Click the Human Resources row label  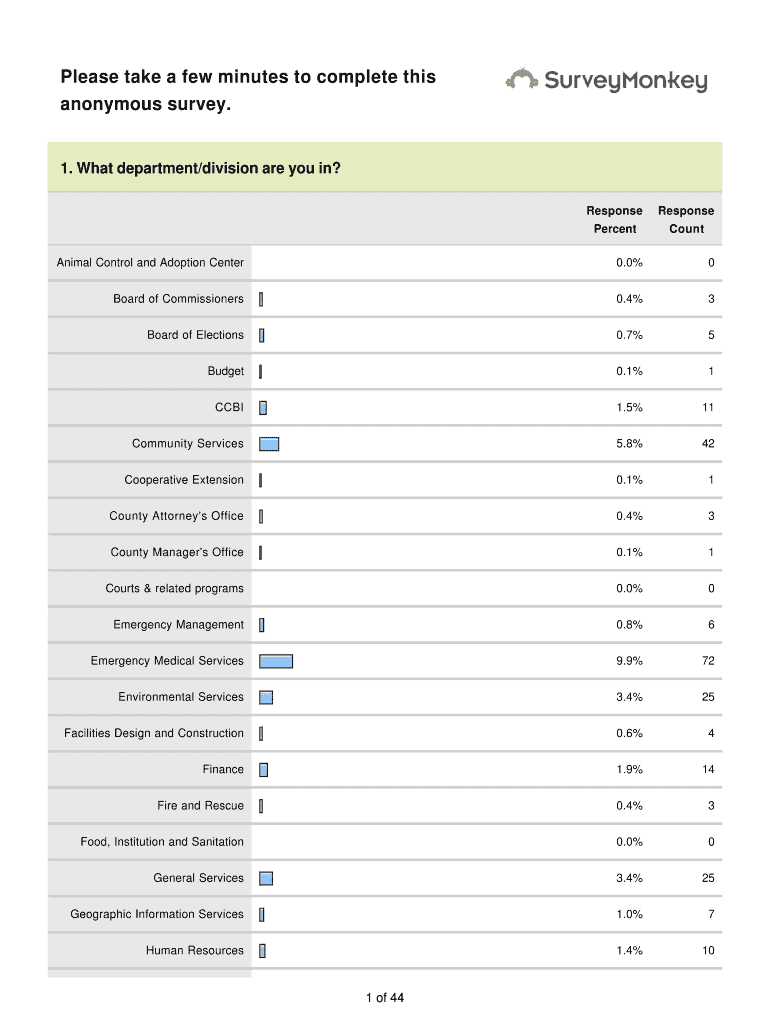tap(195, 951)
